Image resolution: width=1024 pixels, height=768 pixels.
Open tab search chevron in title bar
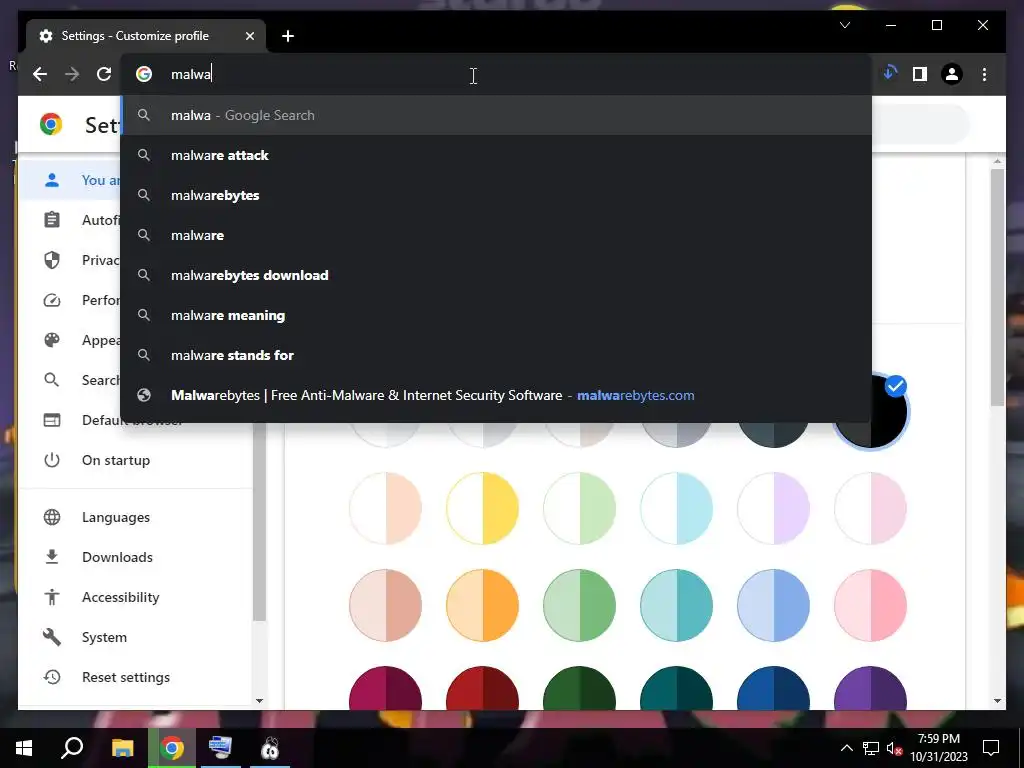click(x=845, y=25)
